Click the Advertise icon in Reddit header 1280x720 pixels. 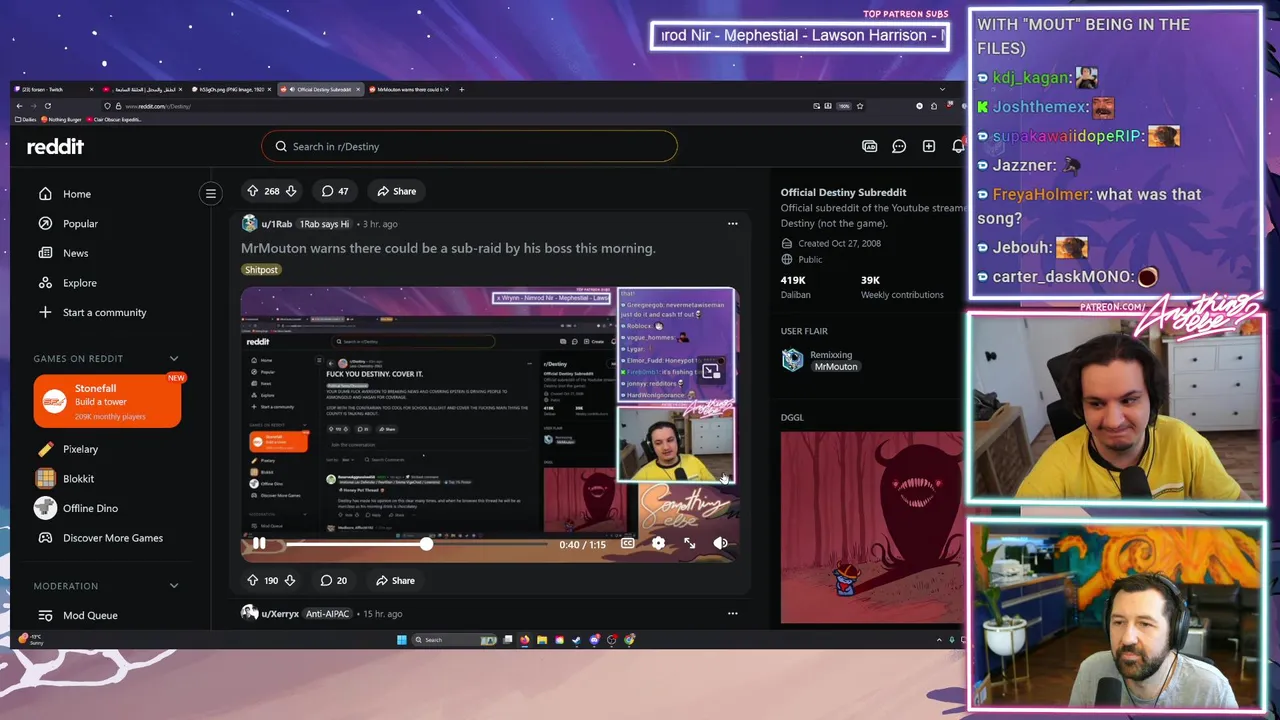click(x=869, y=146)
